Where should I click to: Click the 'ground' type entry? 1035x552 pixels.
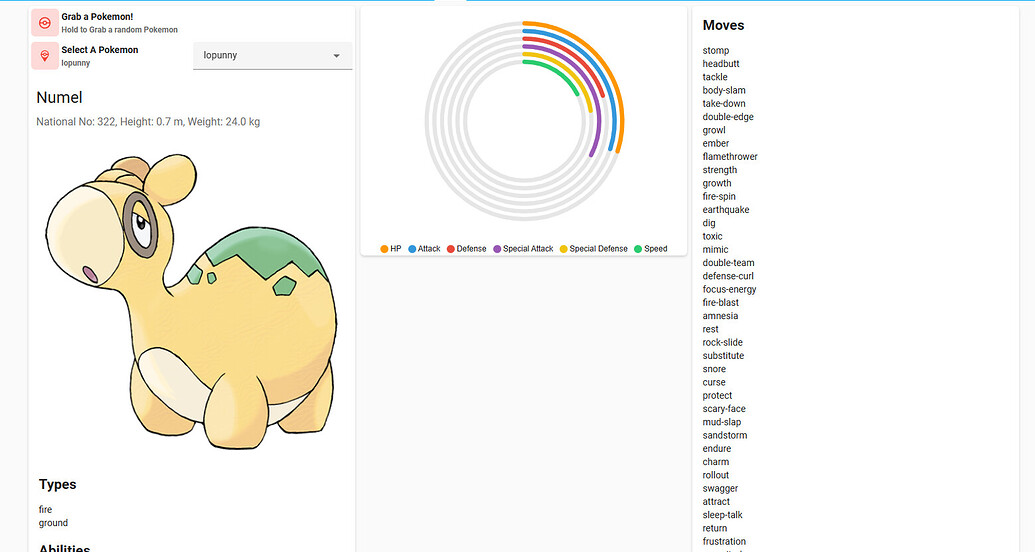click(53, 522)
